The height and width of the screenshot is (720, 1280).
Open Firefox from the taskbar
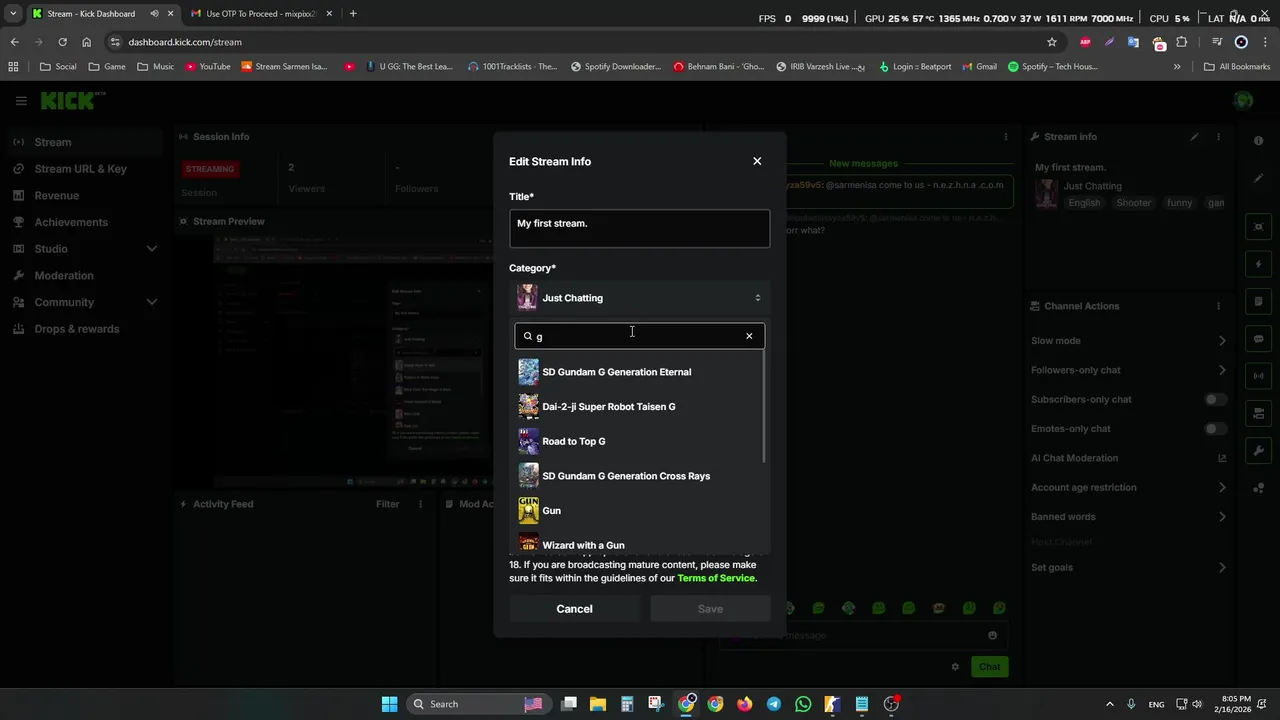point(744,704)
